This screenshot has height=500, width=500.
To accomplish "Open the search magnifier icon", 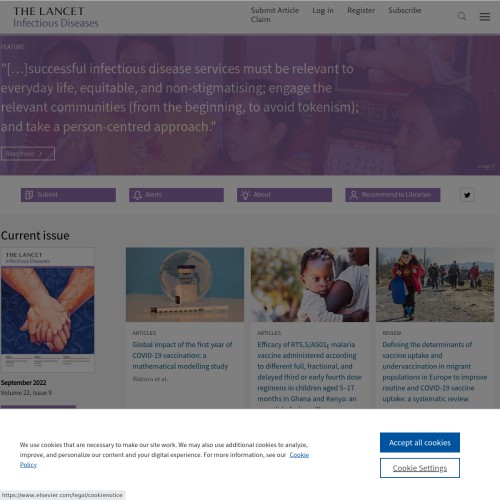I will pyautogui.click(x=462, y=16).
